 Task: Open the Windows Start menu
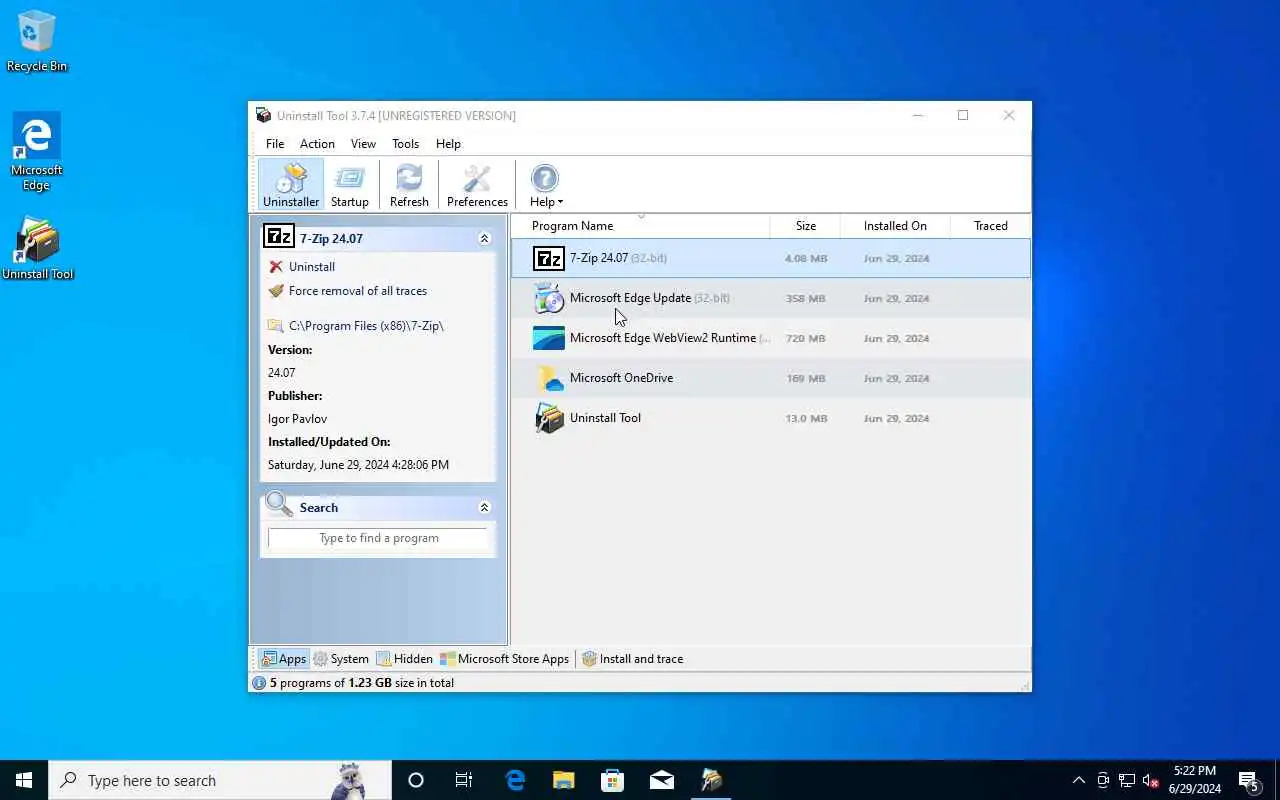pyautogui.click(x=24, y=780)
